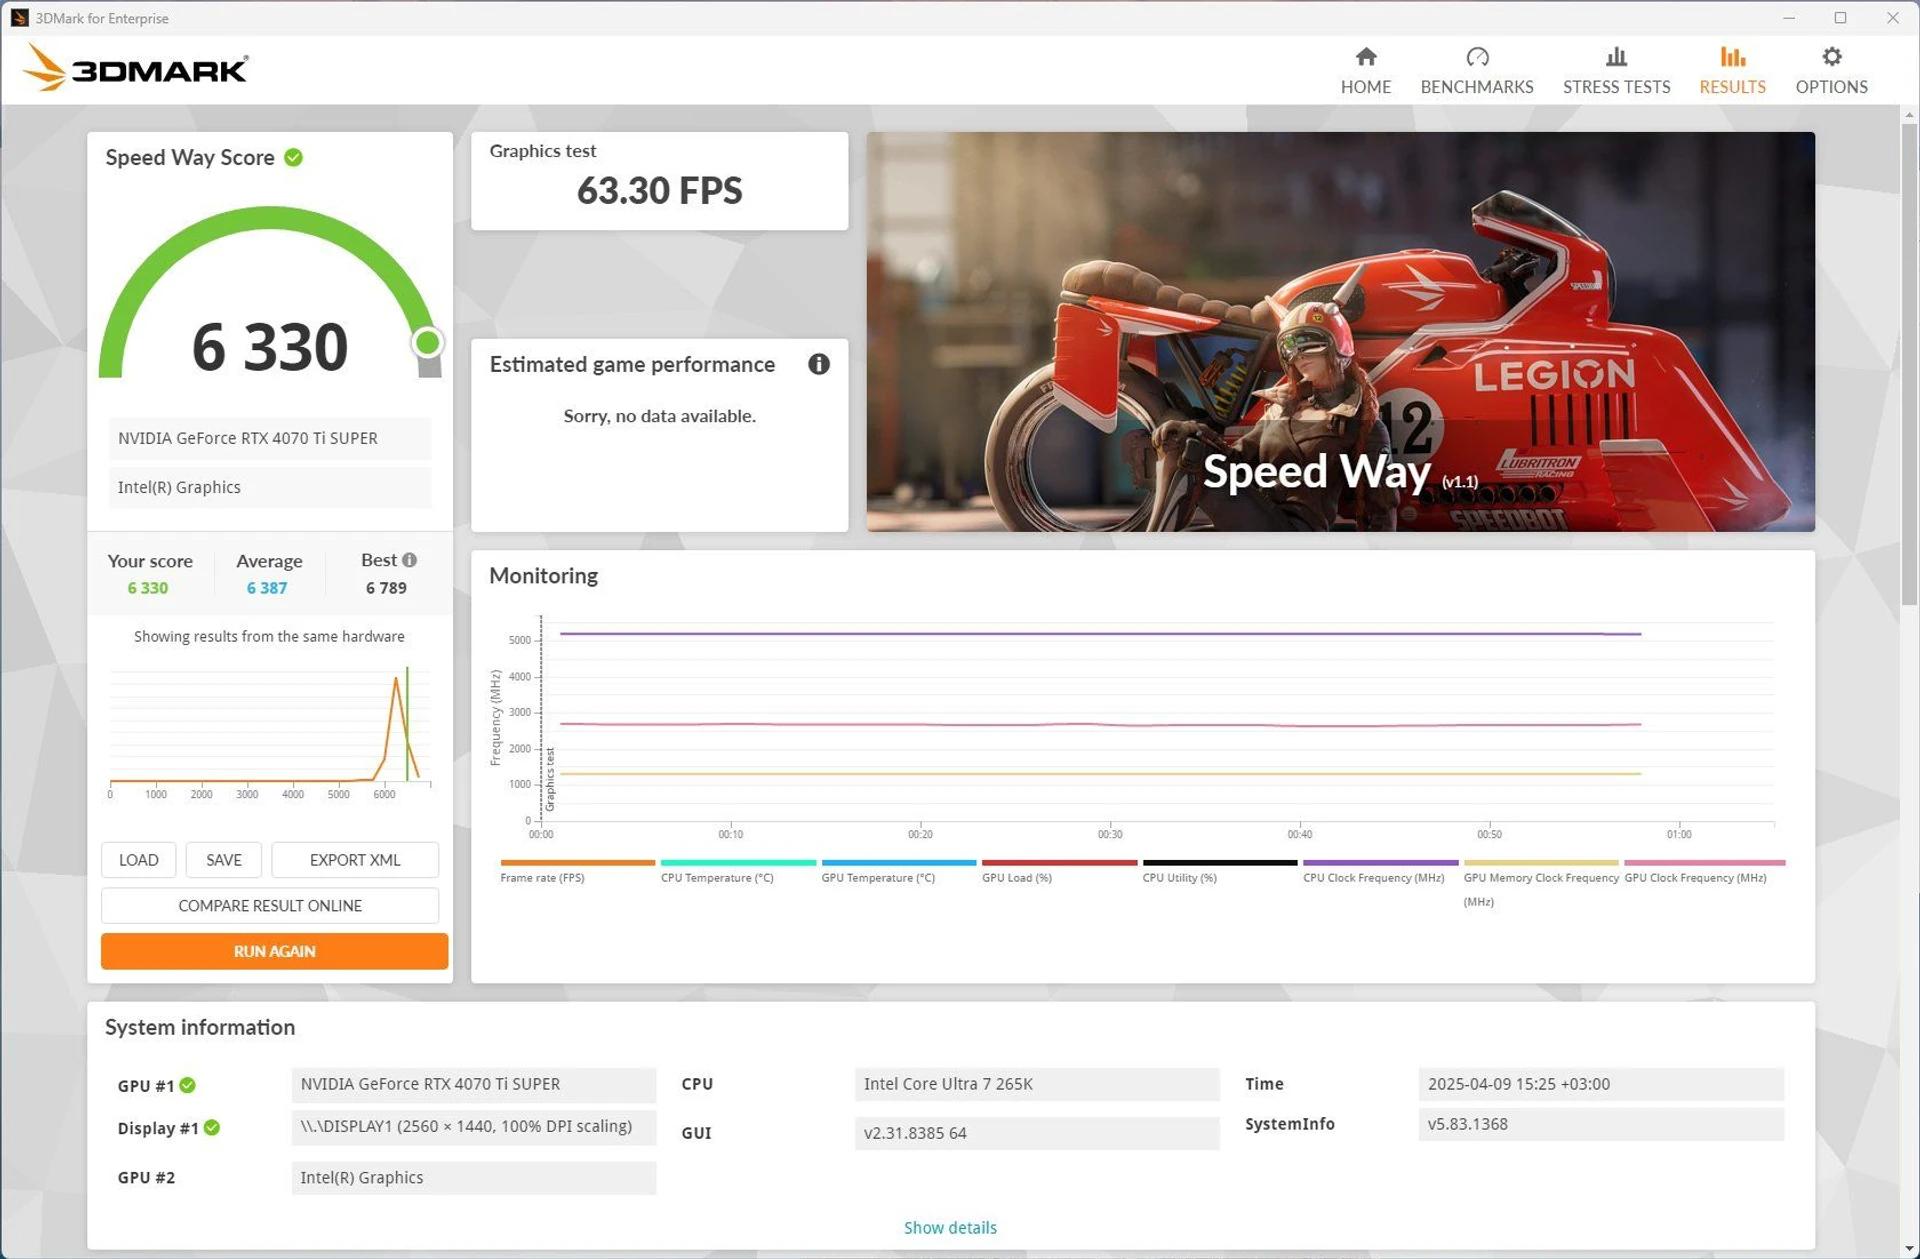This screenshot has width=1920, height=1259.
Task: Click the Speed Way benchmark thumbnail image
Action: [x=1339, y=331]
